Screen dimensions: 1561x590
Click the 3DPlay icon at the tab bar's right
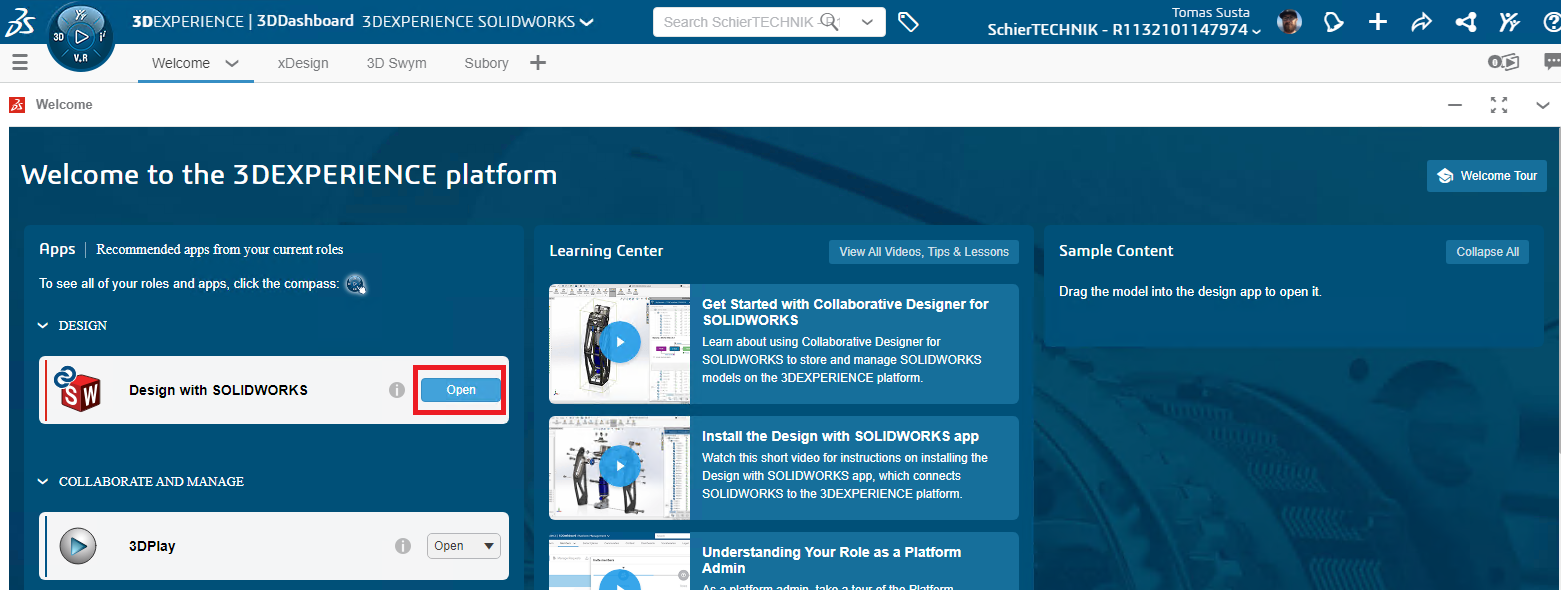point(1503,63)
